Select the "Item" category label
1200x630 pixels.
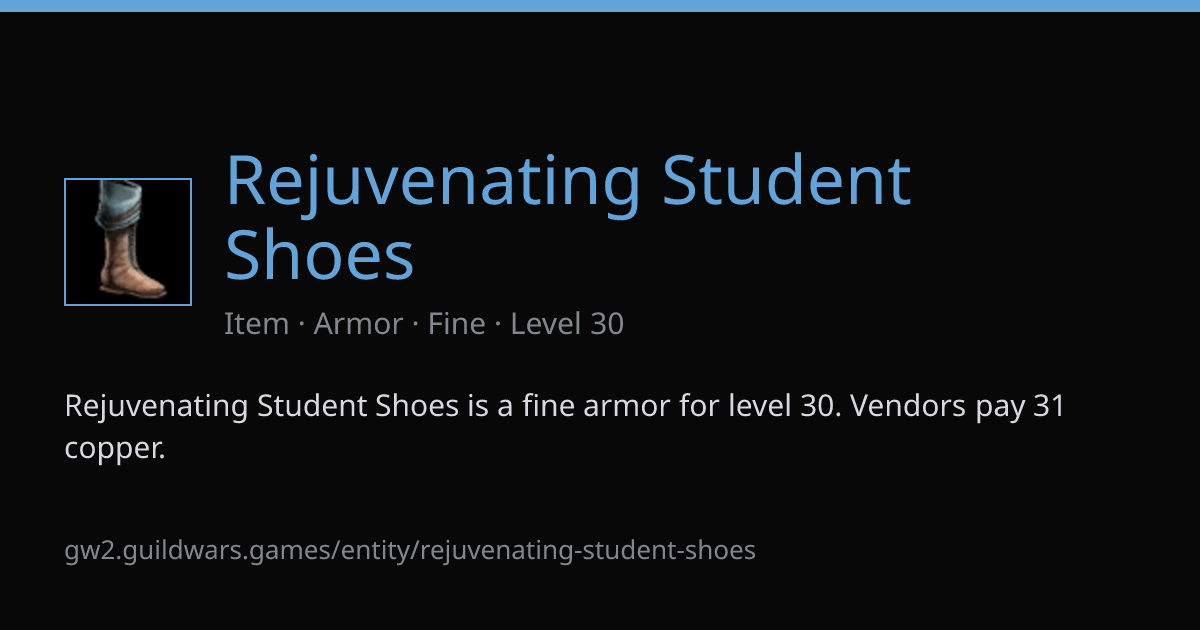(x=256, y=324)
